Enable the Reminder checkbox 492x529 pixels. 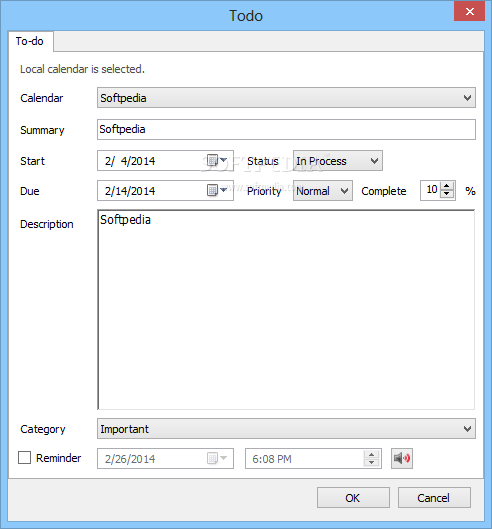point(24,458)
